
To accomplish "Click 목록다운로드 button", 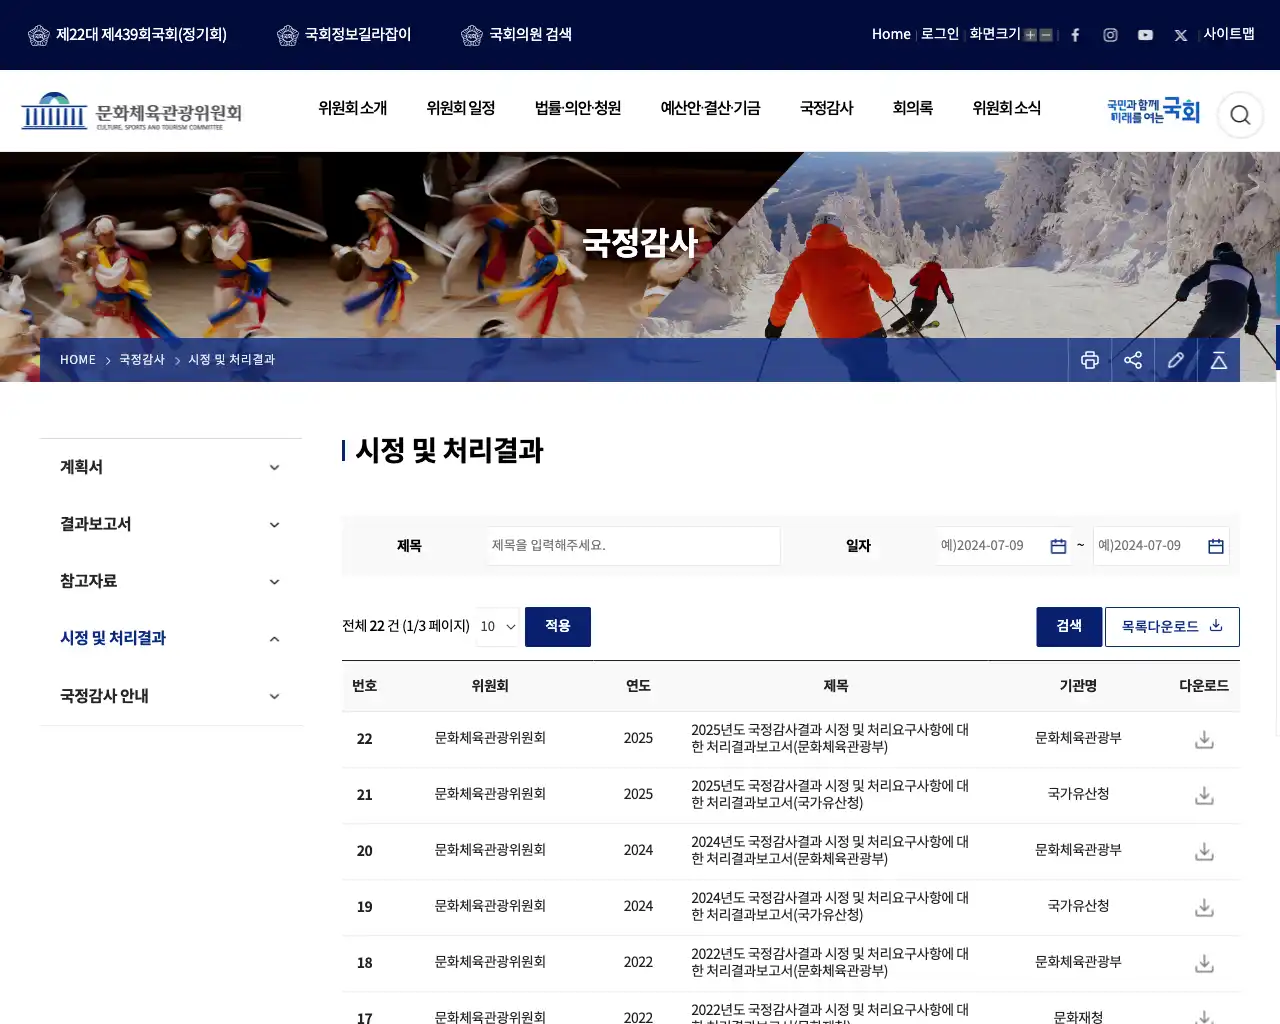I will (x=1172, y=626).
